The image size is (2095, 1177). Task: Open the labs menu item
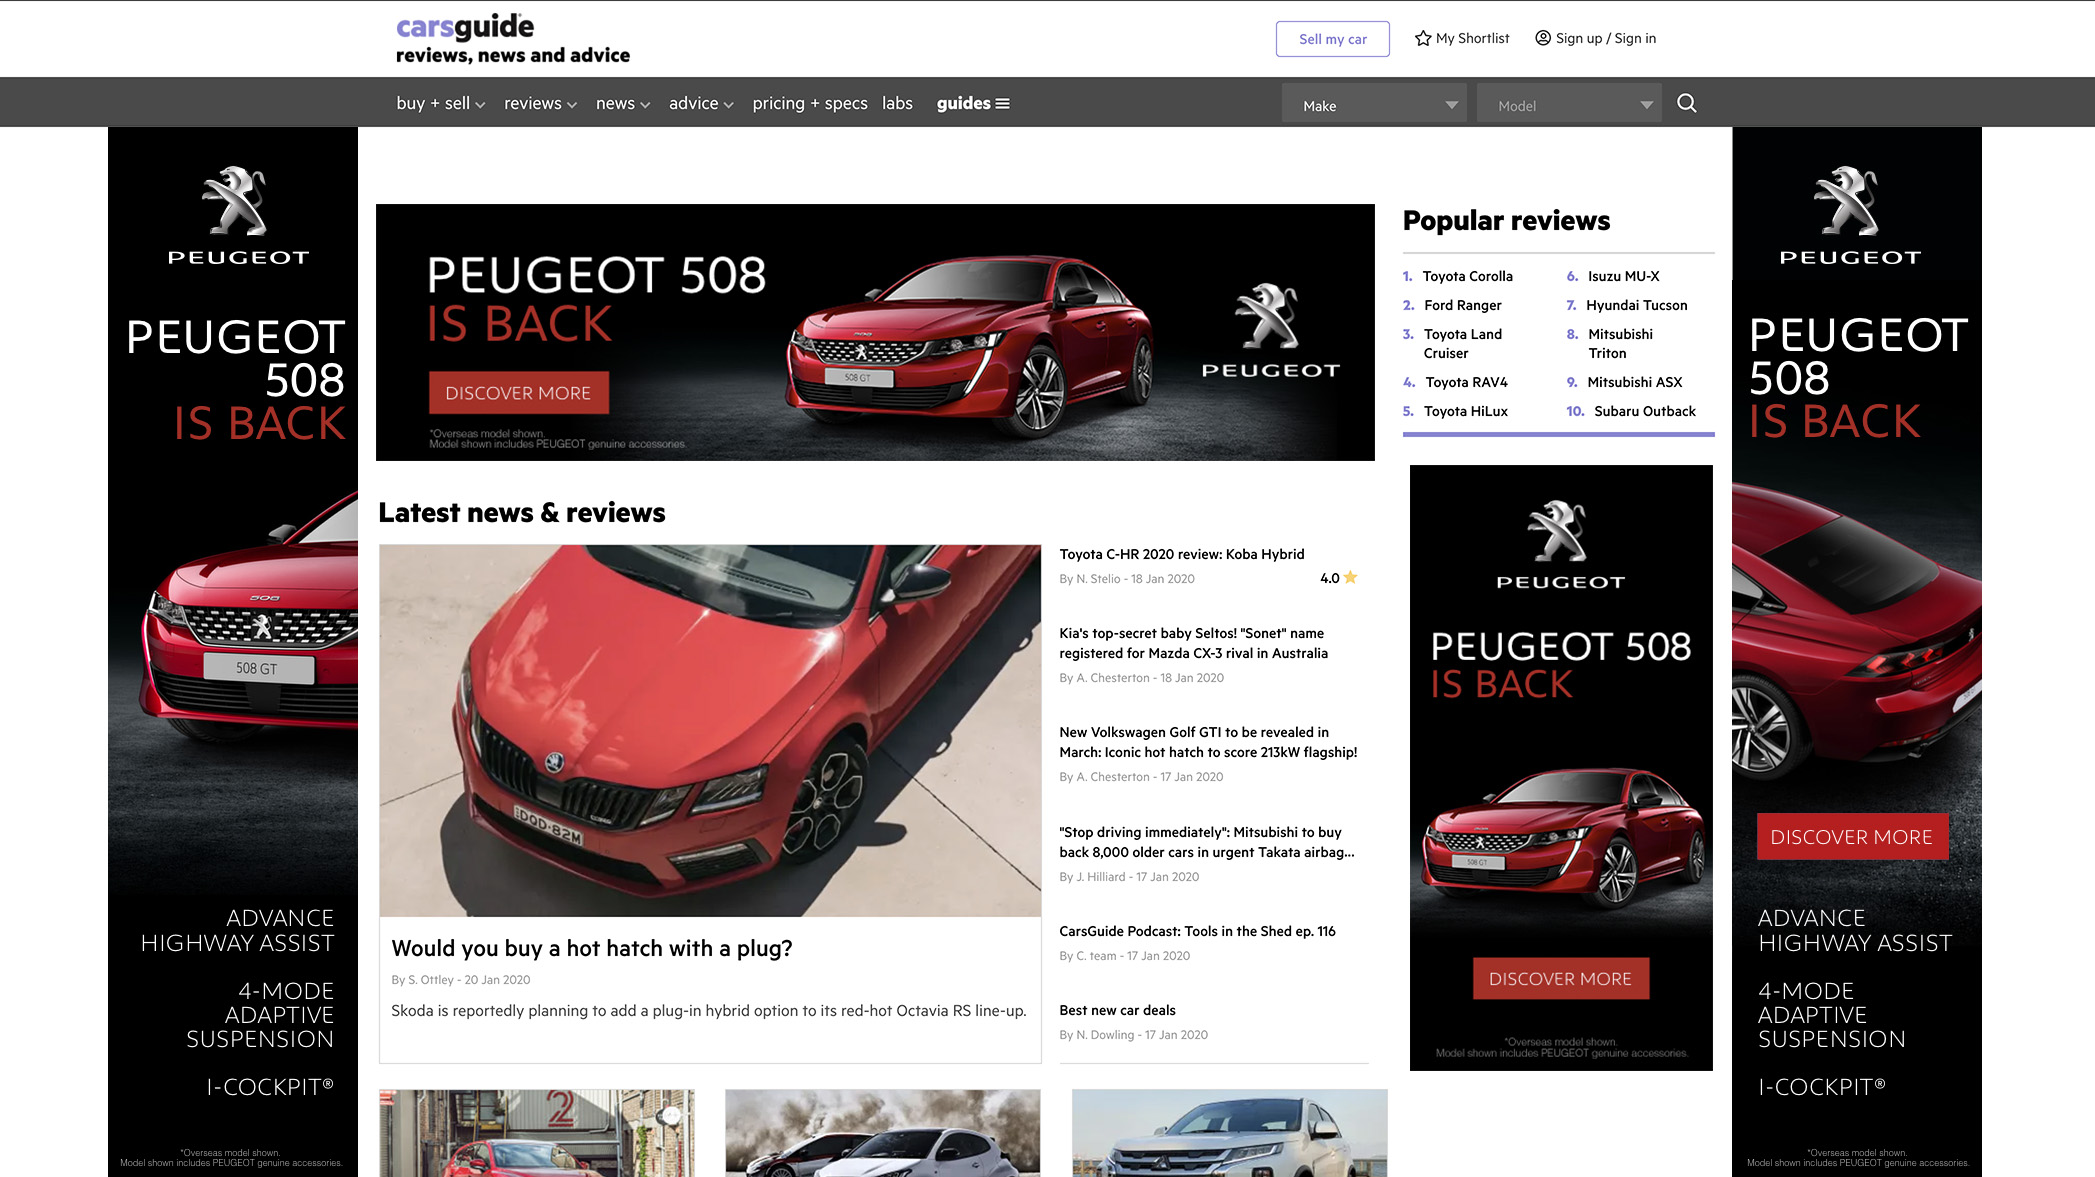click(897, 103)
